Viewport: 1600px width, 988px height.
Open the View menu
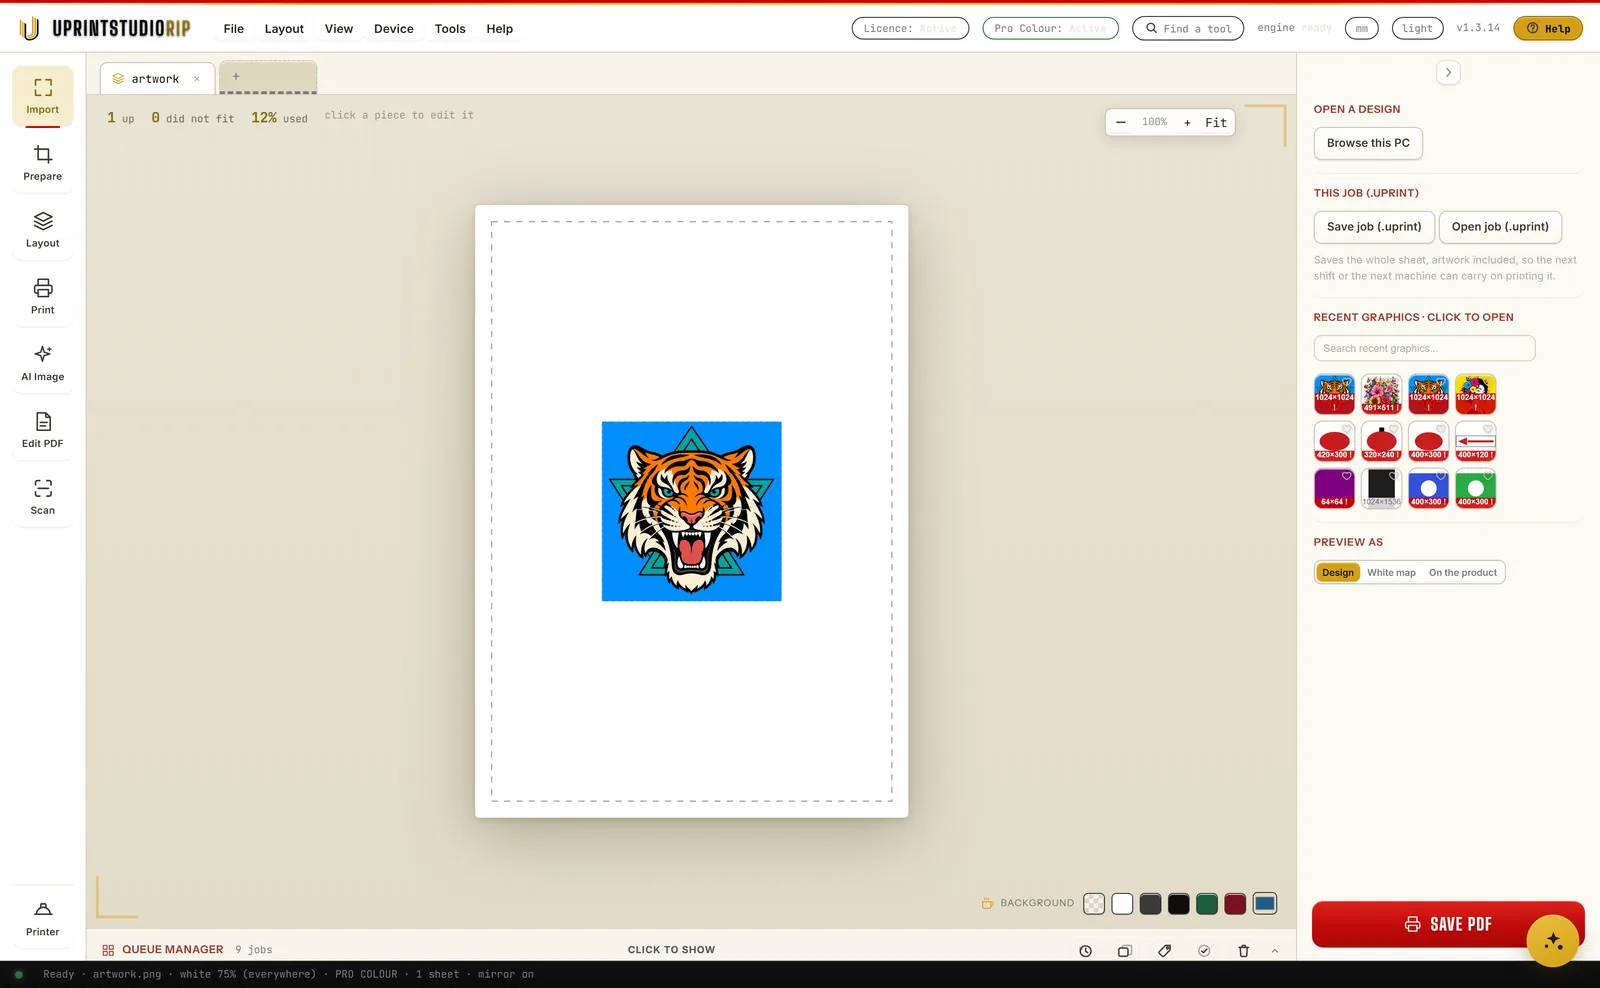click(339, 29)
